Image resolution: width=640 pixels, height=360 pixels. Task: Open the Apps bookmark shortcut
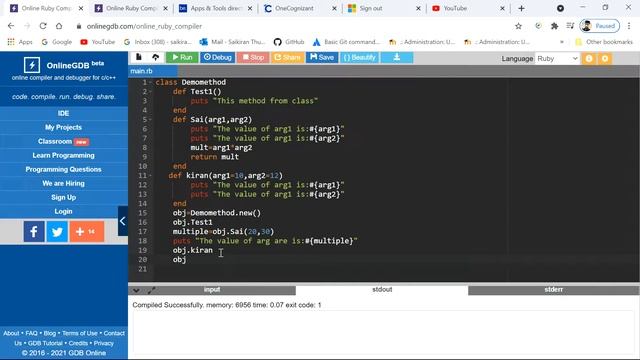[20, 42]
